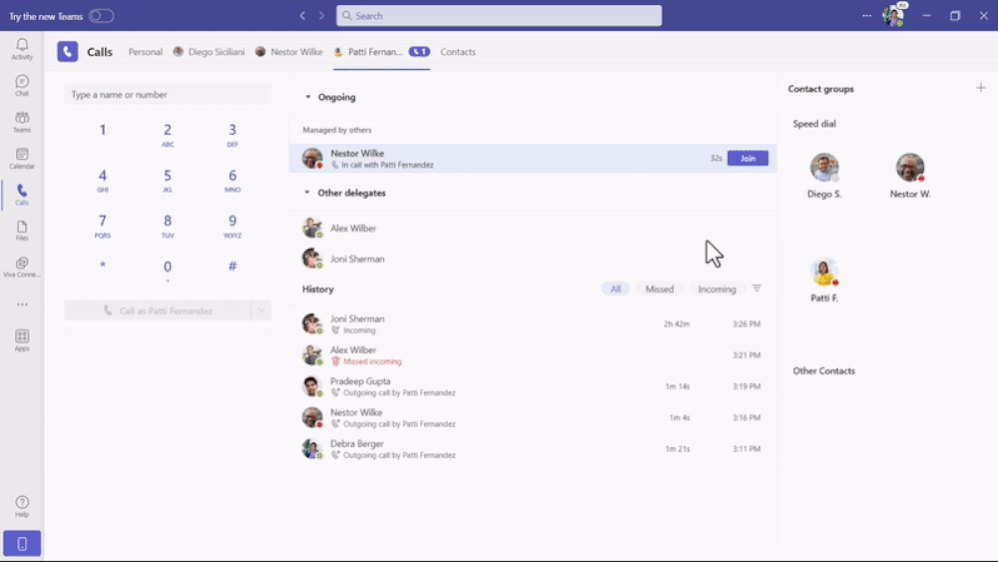Add a new contact group with plus icon
This screenshot has width=998, height=562.
[x=980, y=88]
